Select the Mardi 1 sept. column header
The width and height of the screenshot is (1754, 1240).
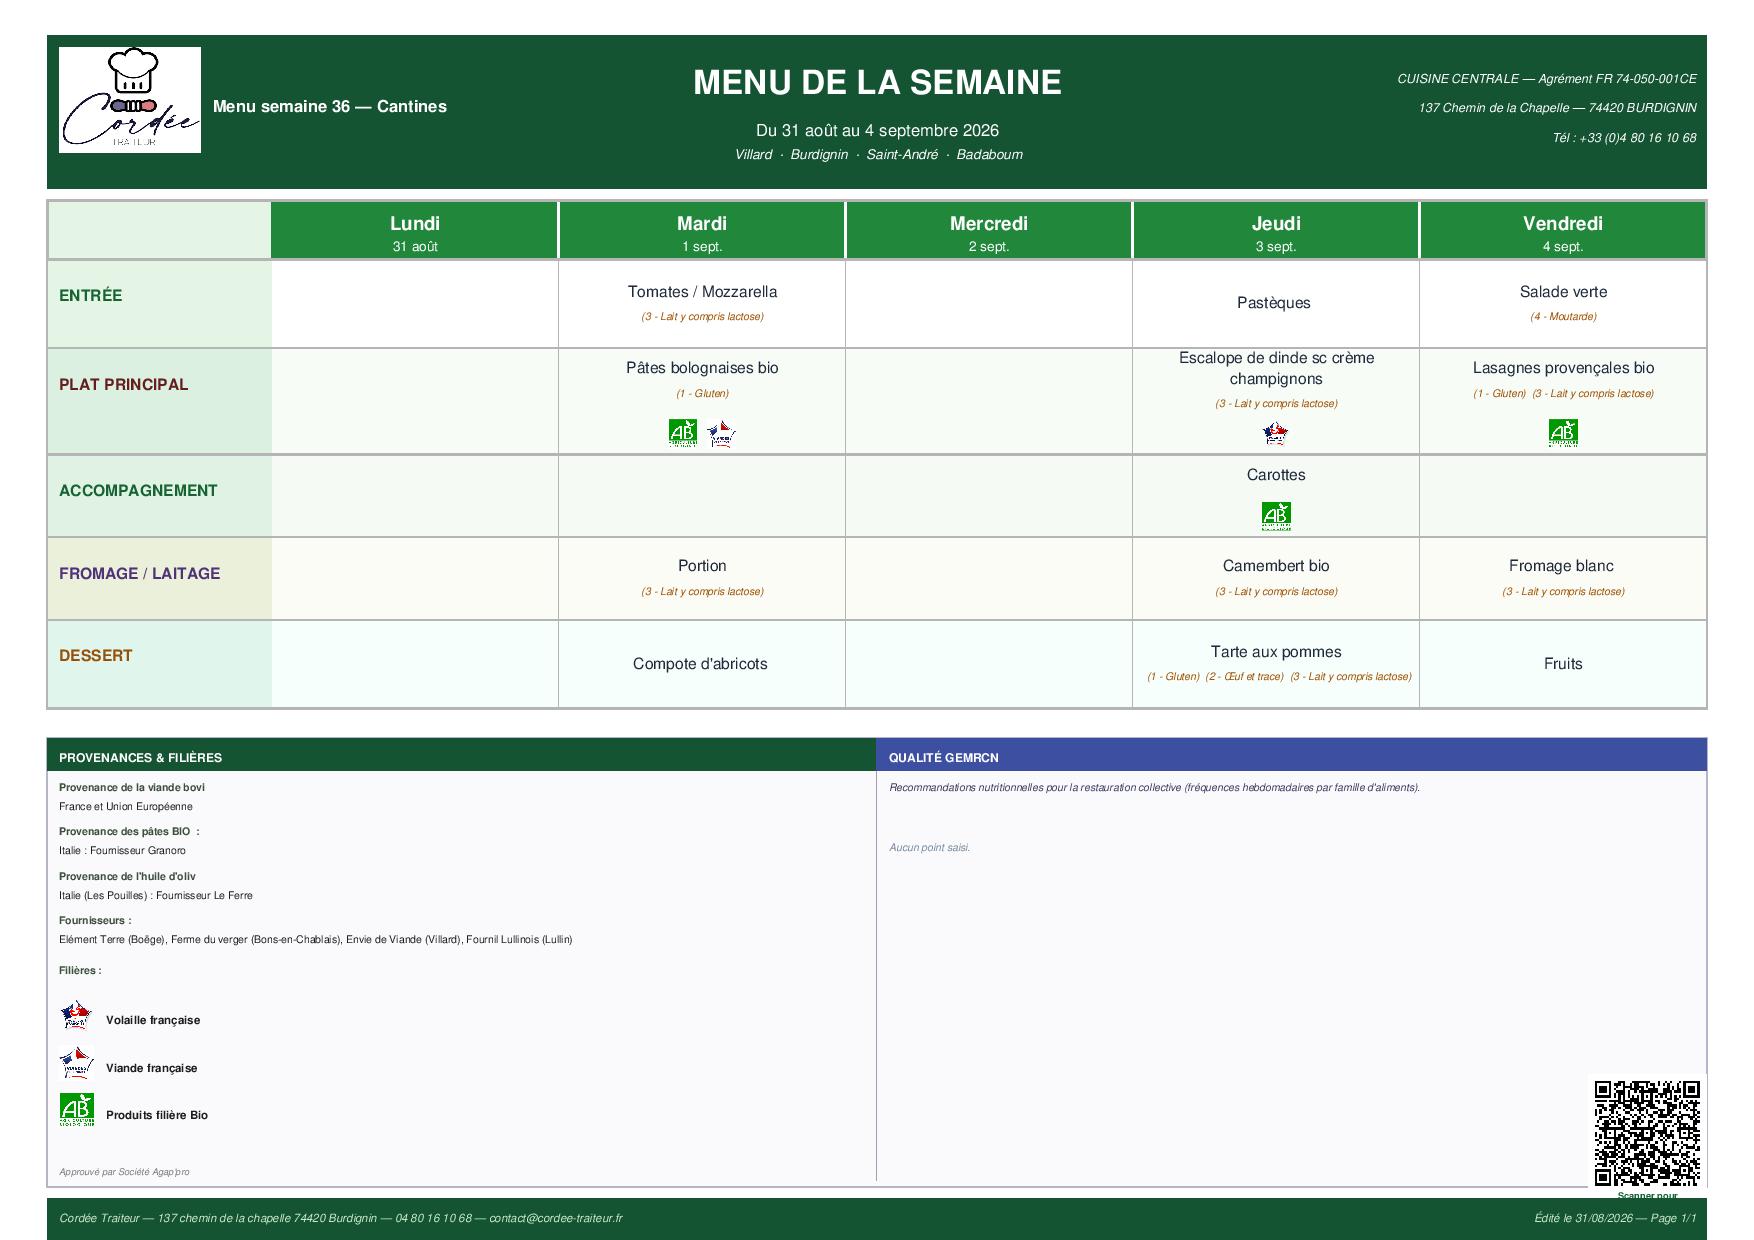pyautogui.click(x=702, y=231)
